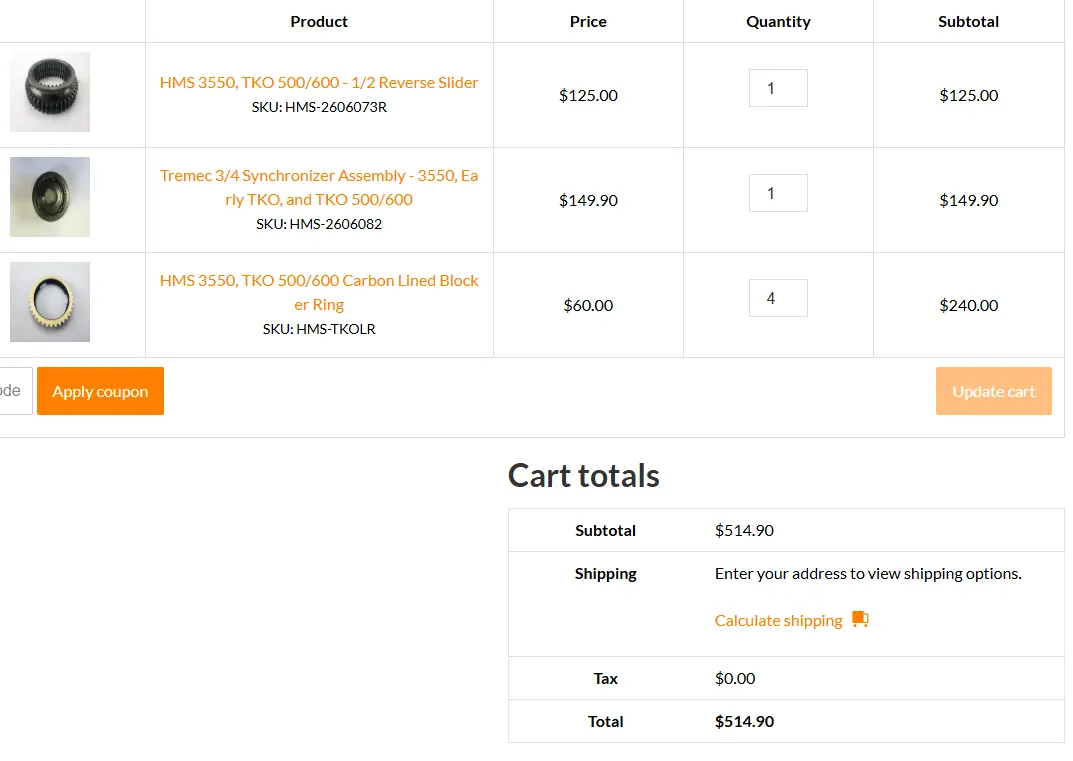Focus the Blocker Ring quantity field showing 4

[778, 298]
